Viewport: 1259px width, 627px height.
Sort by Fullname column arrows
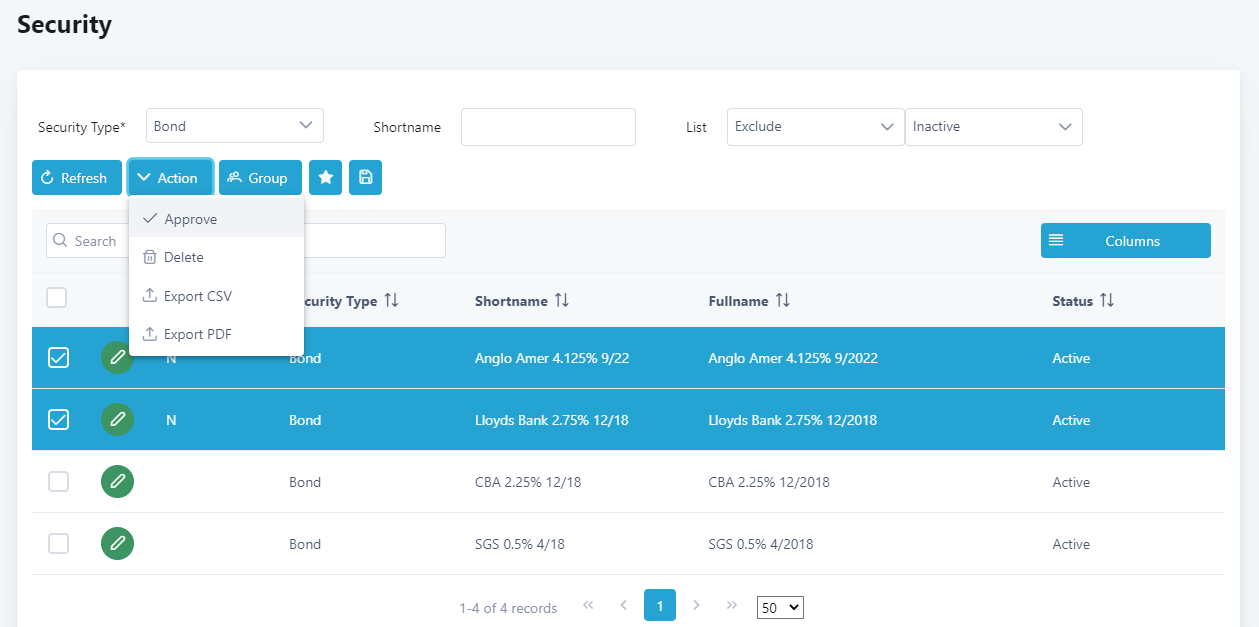click(782, 301)
